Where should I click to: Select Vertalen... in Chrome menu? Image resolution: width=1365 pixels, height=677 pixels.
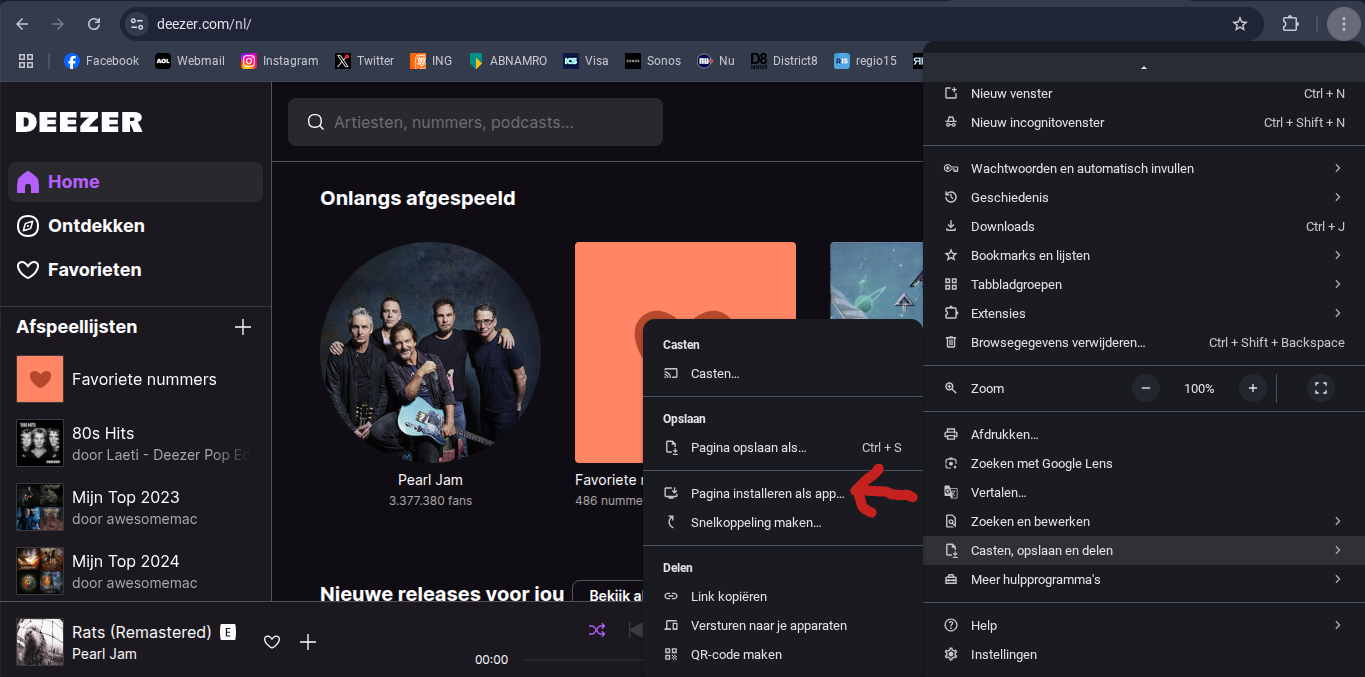(1144, 493)
